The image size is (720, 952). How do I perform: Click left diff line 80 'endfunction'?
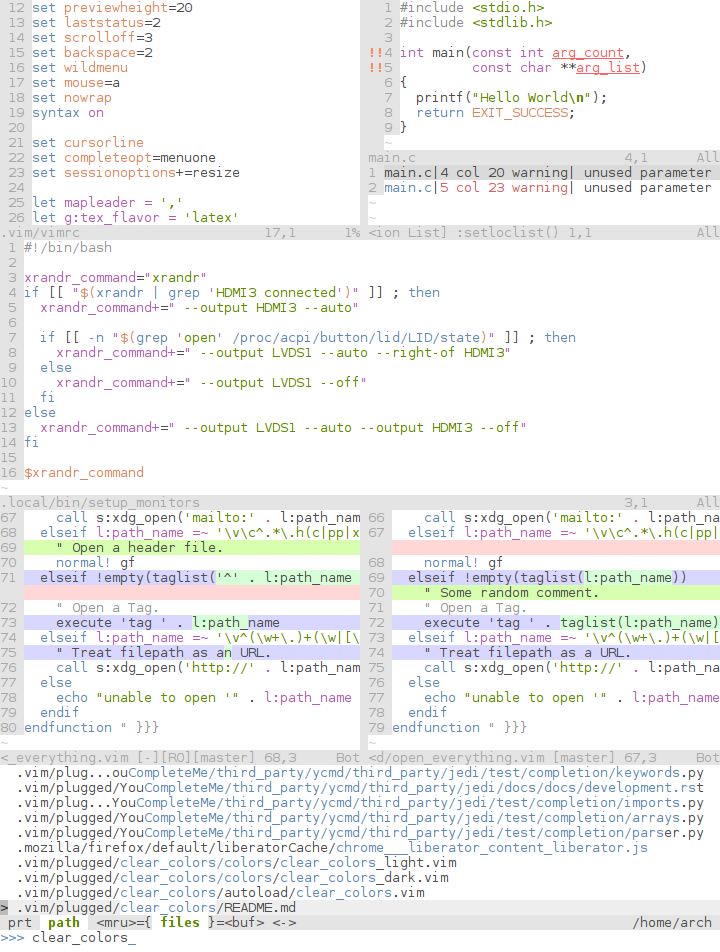pos(92,727)
